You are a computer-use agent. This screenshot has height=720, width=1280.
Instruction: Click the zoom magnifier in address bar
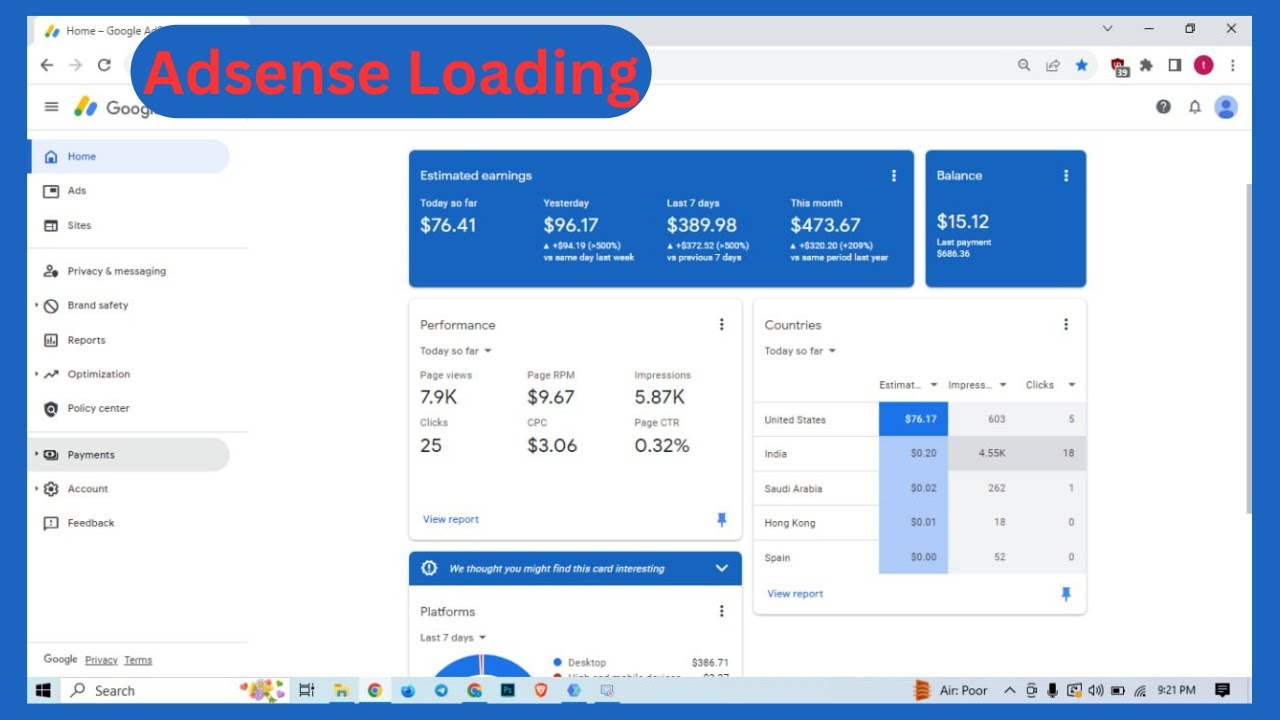click(x=1024, y=65)
